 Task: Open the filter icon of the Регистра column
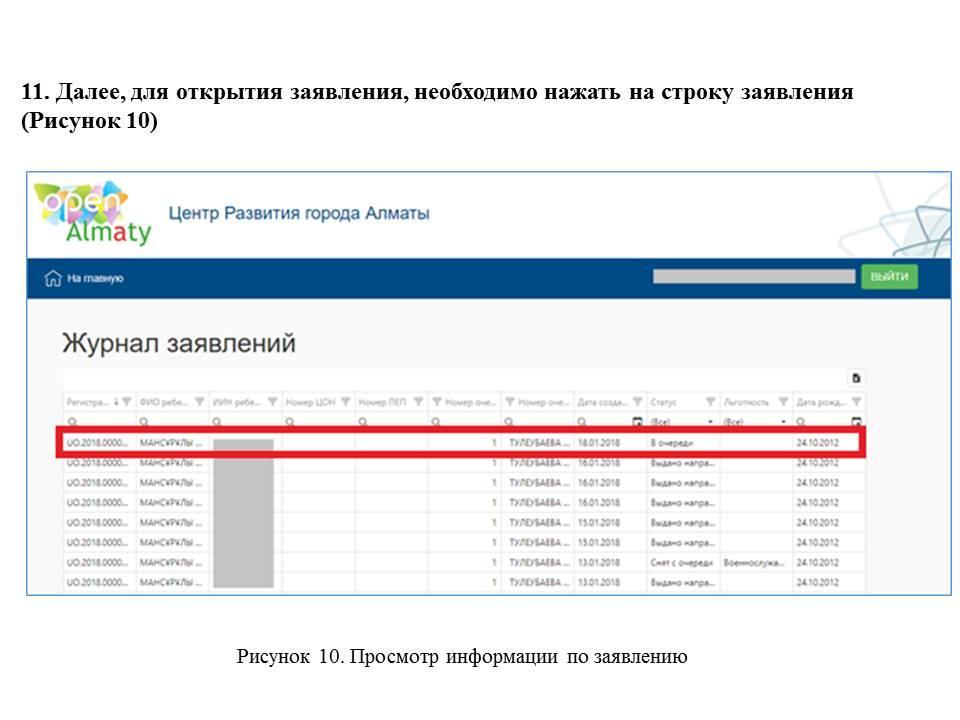126,402
